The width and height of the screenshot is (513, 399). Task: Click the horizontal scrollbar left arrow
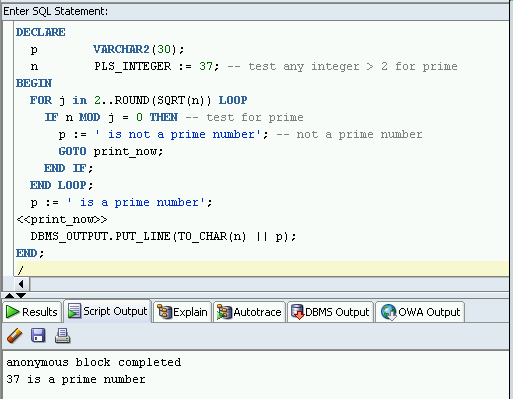(x=22, y=284)
